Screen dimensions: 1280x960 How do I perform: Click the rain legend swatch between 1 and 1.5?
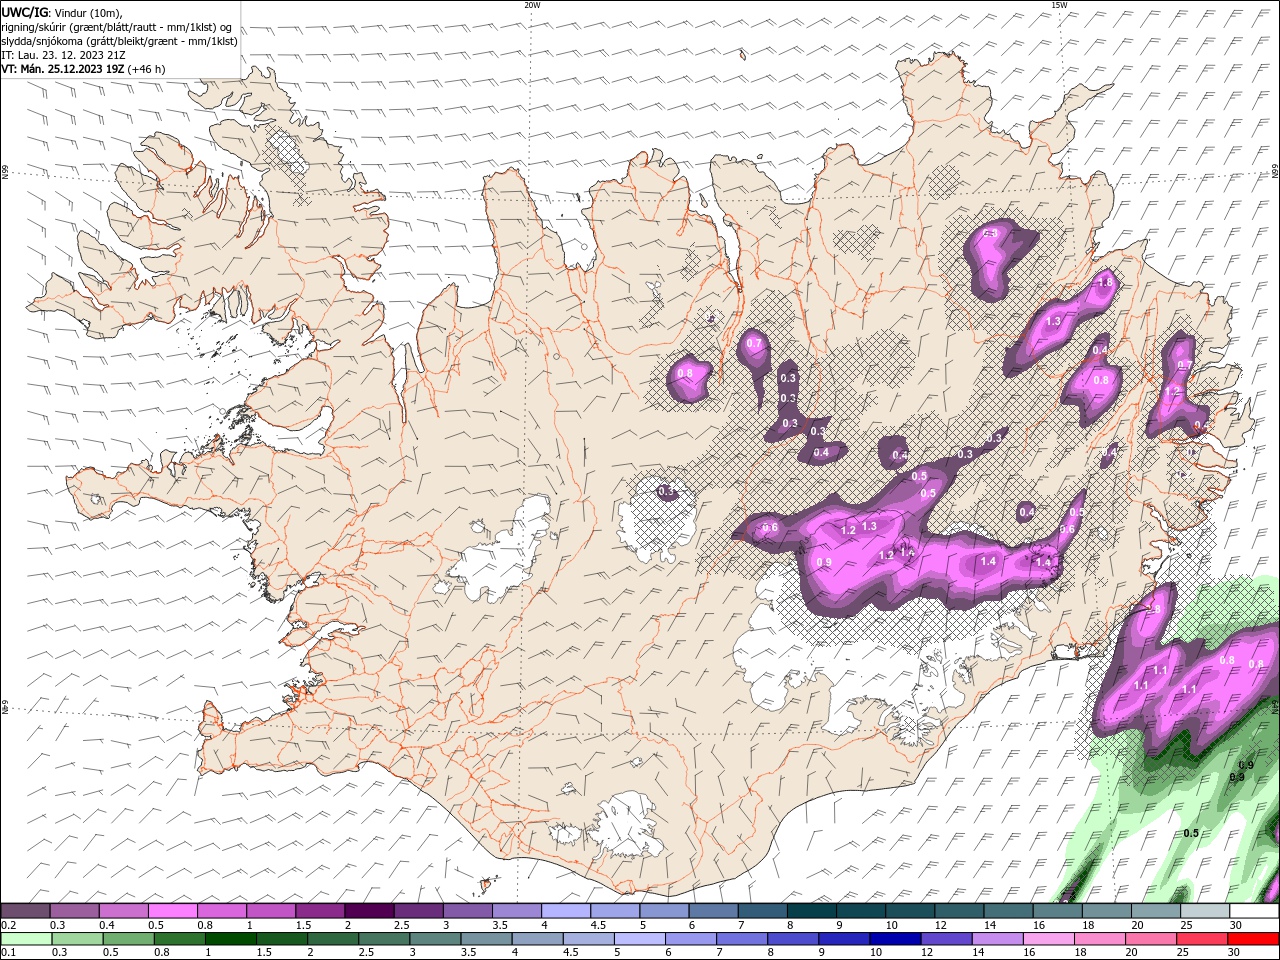pyautogui.click(x=231, y=939)
